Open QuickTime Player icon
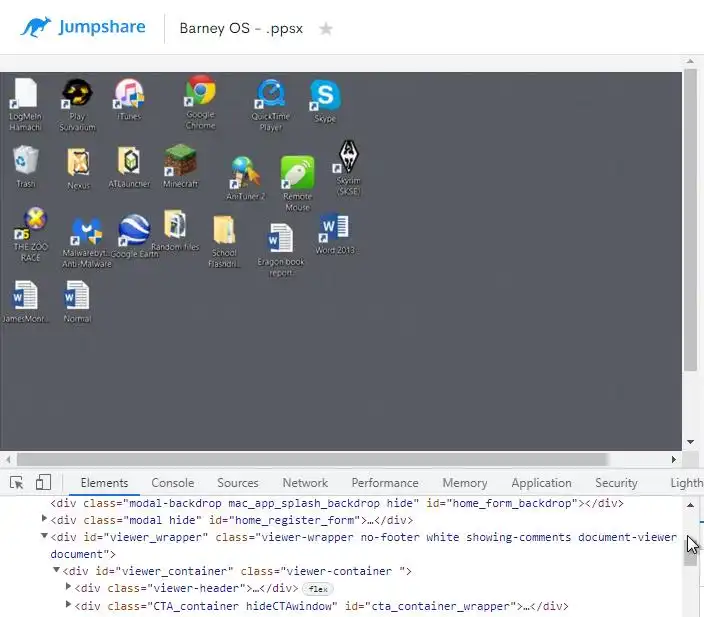The height and width of the screenshot is (617, 704). tap(271, 105)
